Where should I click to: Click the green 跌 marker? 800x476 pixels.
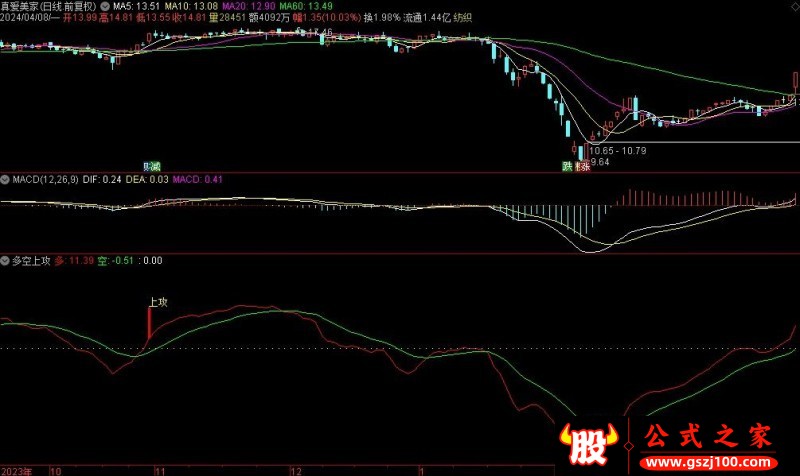(x=566, y=166)
